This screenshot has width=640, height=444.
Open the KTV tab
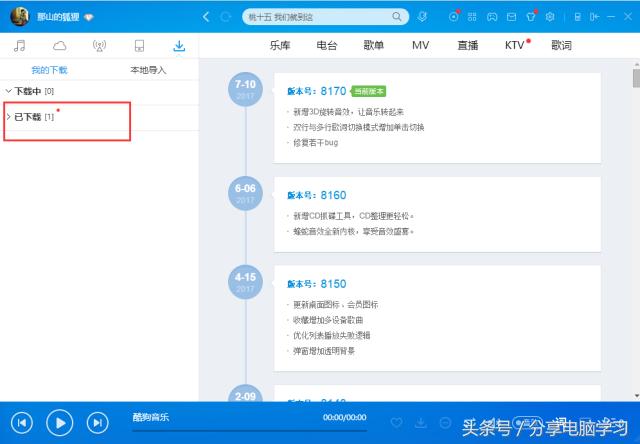[515, 45]
